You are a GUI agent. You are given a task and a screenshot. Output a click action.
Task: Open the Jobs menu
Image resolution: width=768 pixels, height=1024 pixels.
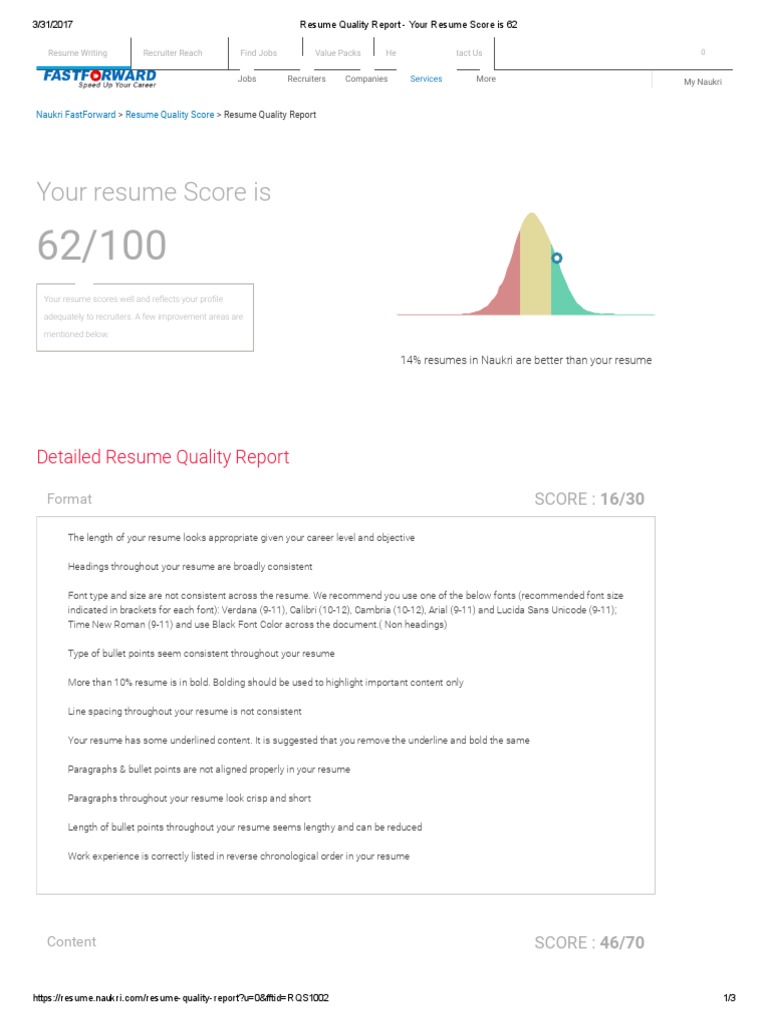pos(247,79)
